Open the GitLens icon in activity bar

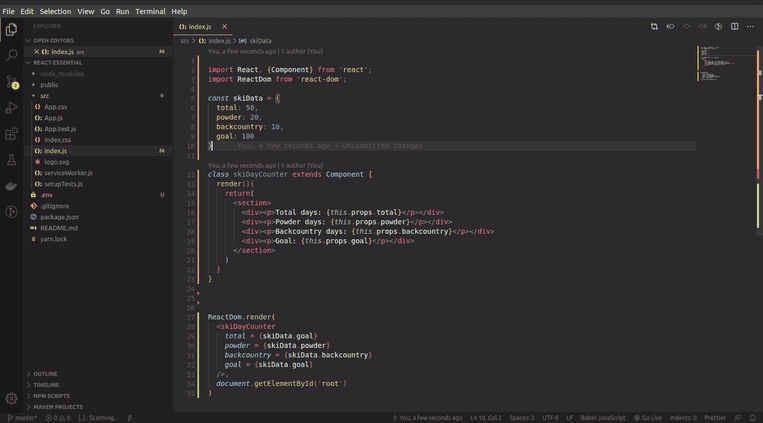point(11,212)
